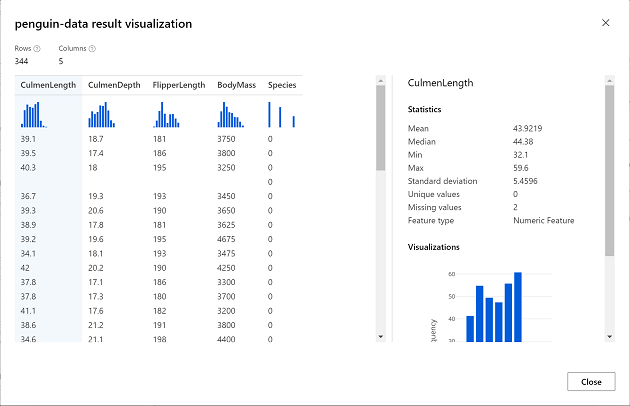The height and width of the screenshot is (406, 630).
Task: Click the CulmenDepth histogram thumbnail
Action: (102, 115)
